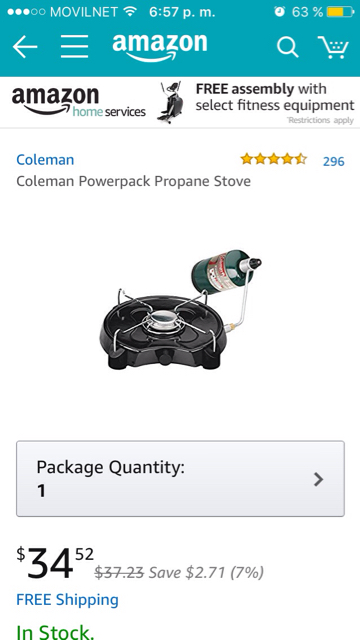Tap the Wi-Fi status icon
Viewport: 360px width, 640px height.
pyautogui.click(x=130, y=12)
